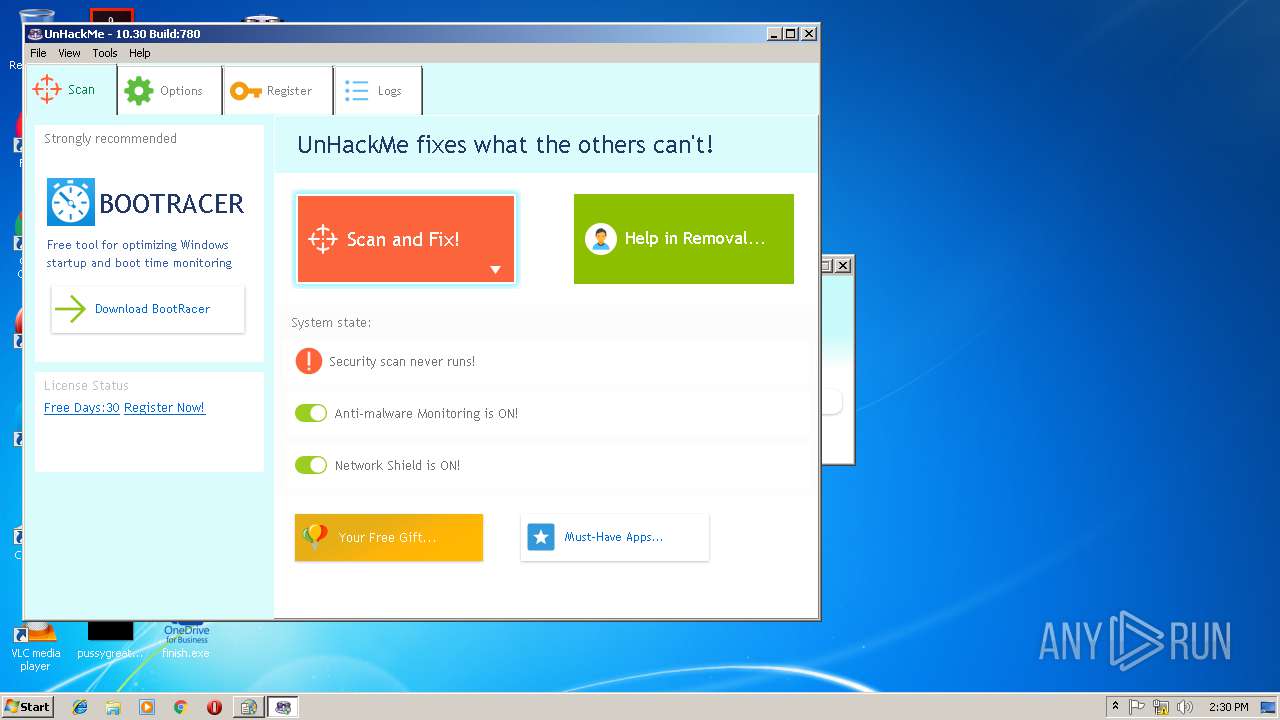This screenshot has height=720, width=1280.
Task: Open the Tools menu
Action: click(105, 53)
